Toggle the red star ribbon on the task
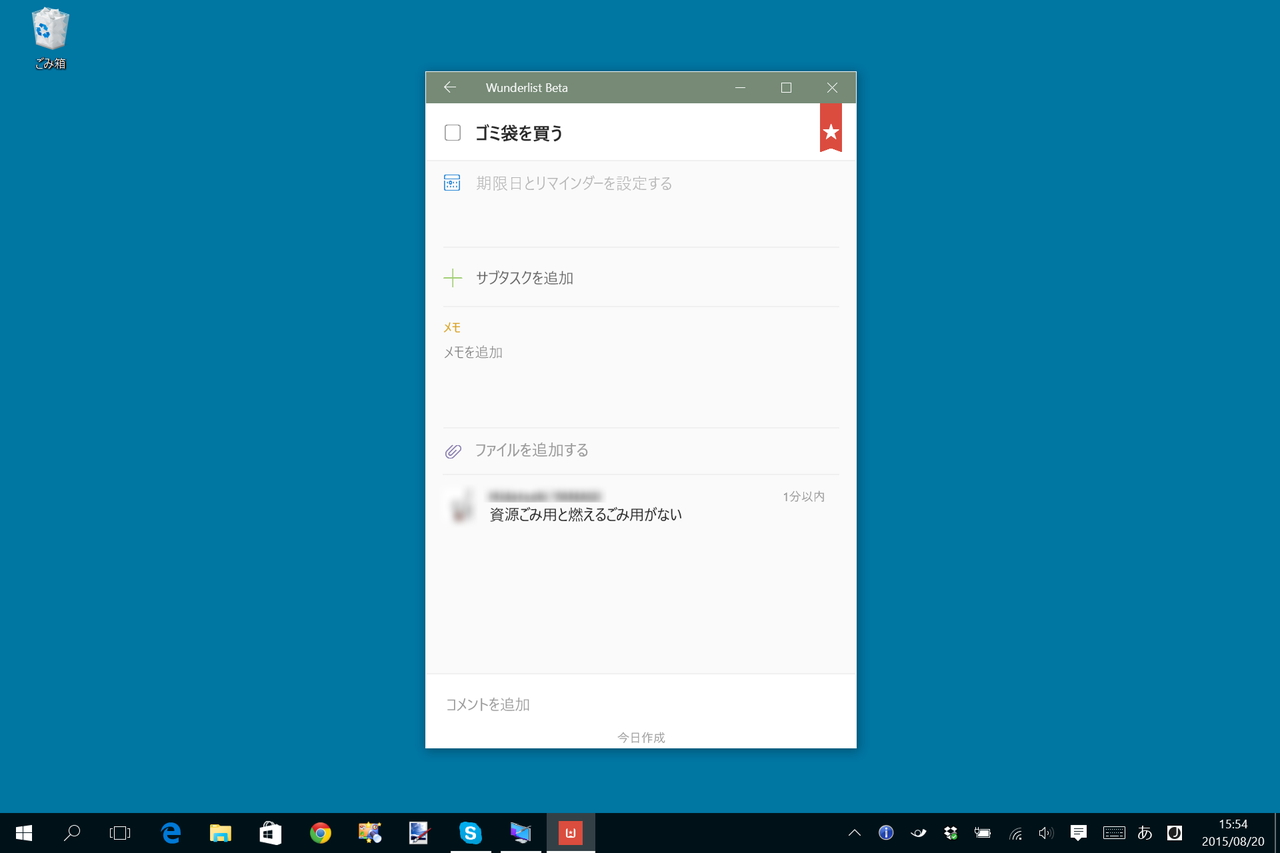Image resolution: width=1280 pixels, height=853 pixels. 831,128
